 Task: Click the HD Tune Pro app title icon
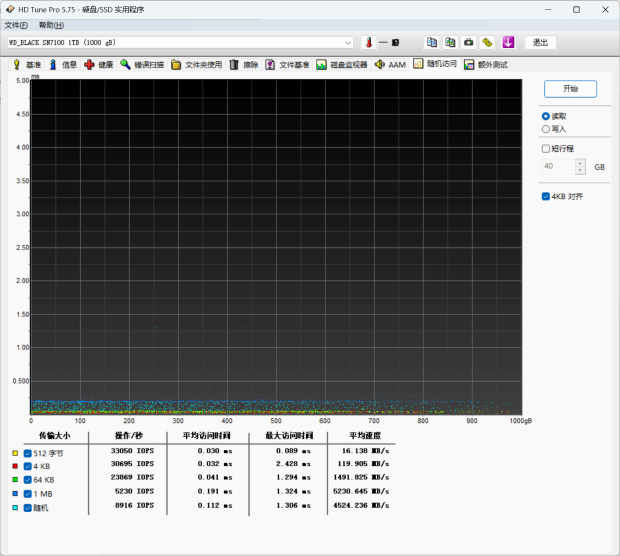[10, 9]
